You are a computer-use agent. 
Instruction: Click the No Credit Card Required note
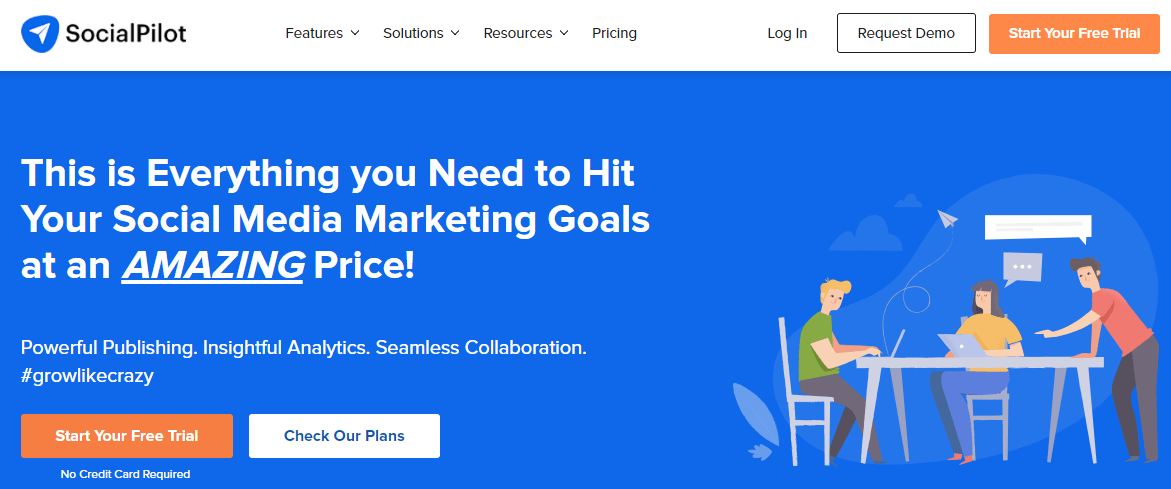tap(125, 474)
